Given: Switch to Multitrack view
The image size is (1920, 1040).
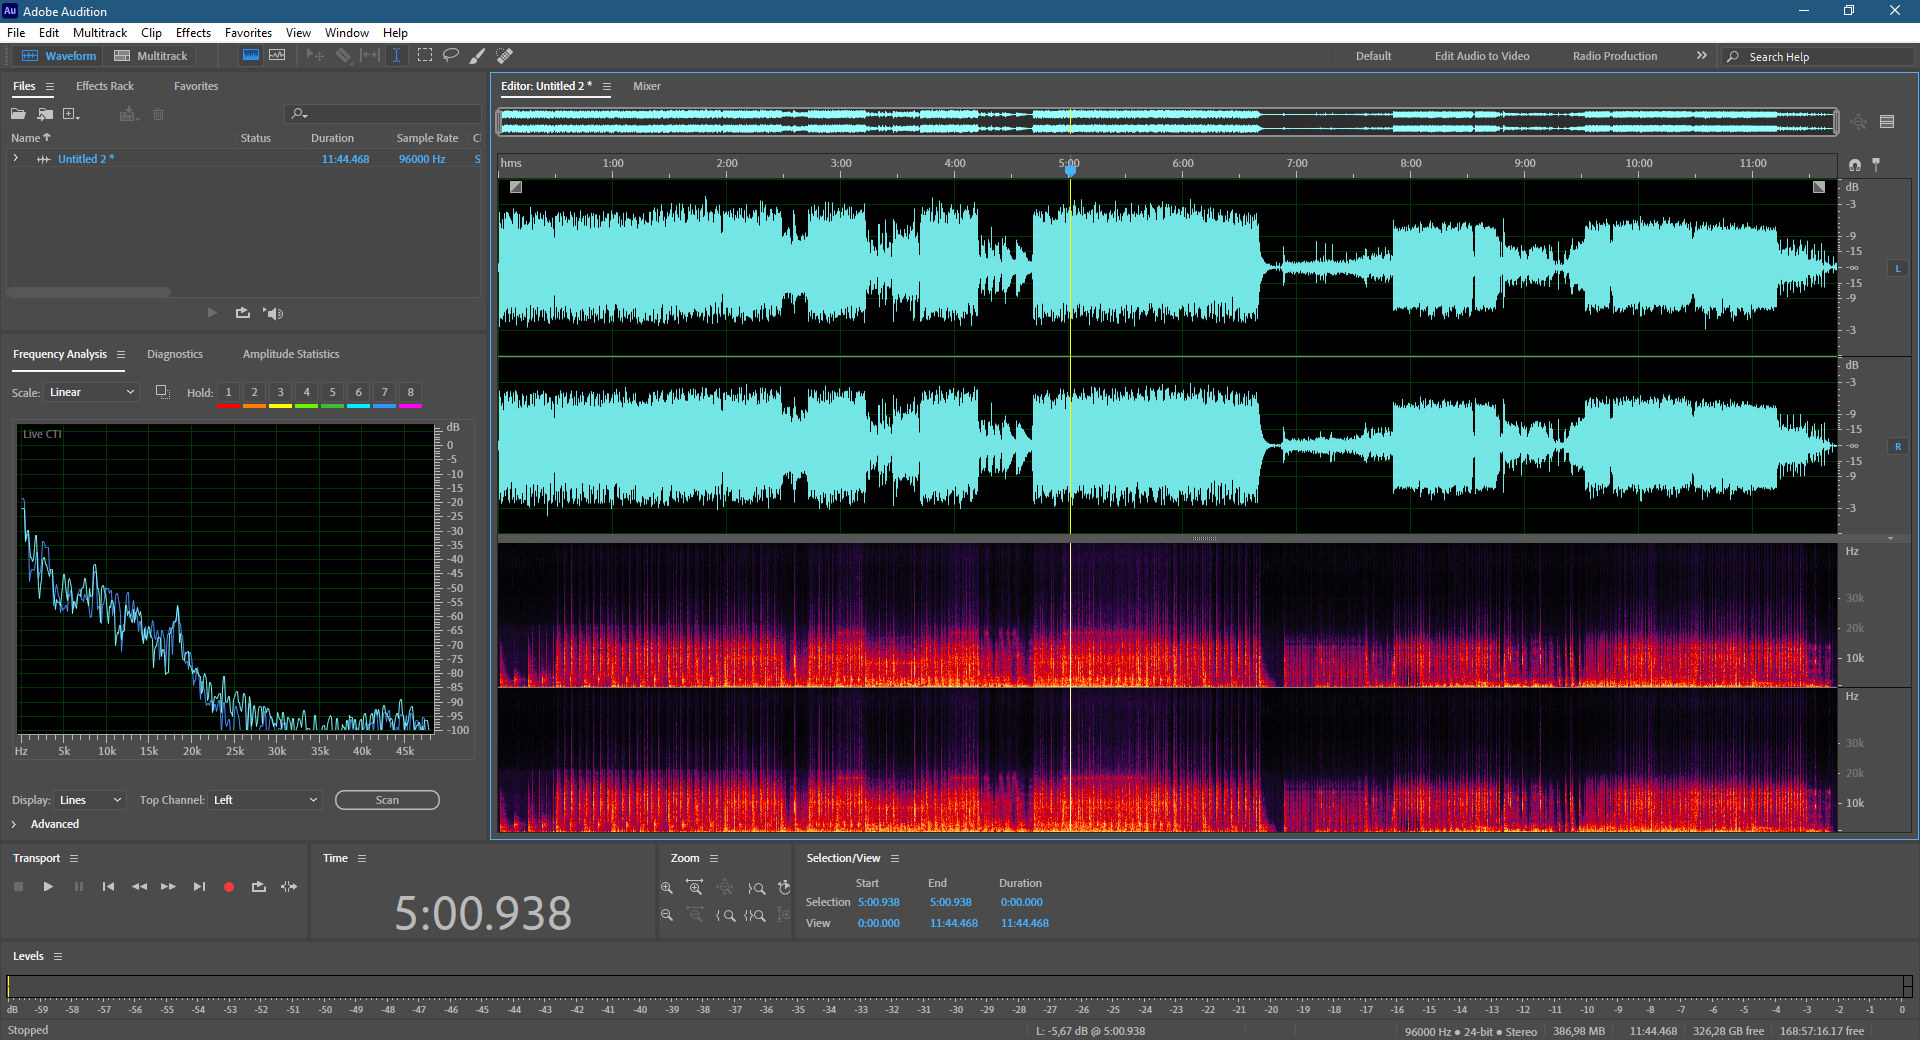Looking at the screenshot, I should [x=152, y=56].
